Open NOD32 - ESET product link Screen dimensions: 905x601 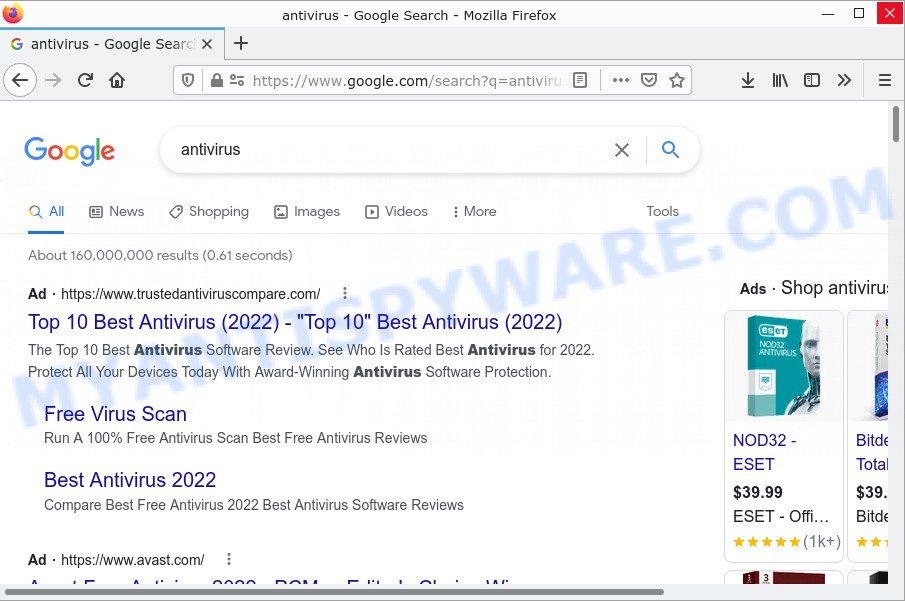(765, 452)
